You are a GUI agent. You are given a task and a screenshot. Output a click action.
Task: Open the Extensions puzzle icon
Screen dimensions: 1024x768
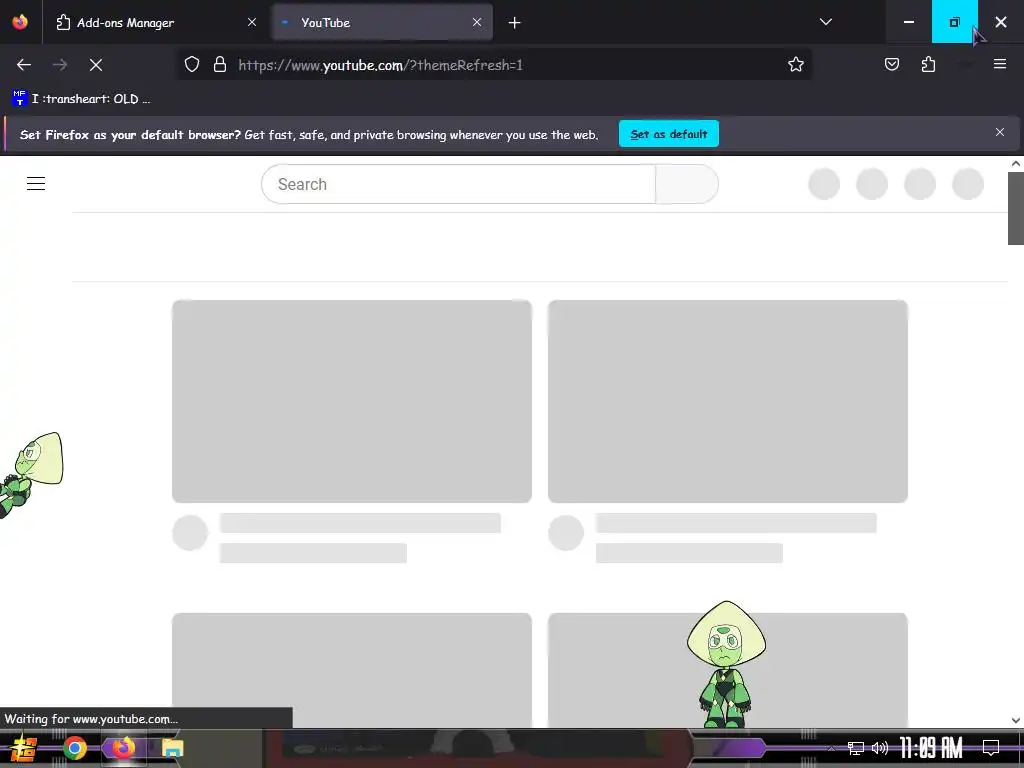tap(928, 65)
